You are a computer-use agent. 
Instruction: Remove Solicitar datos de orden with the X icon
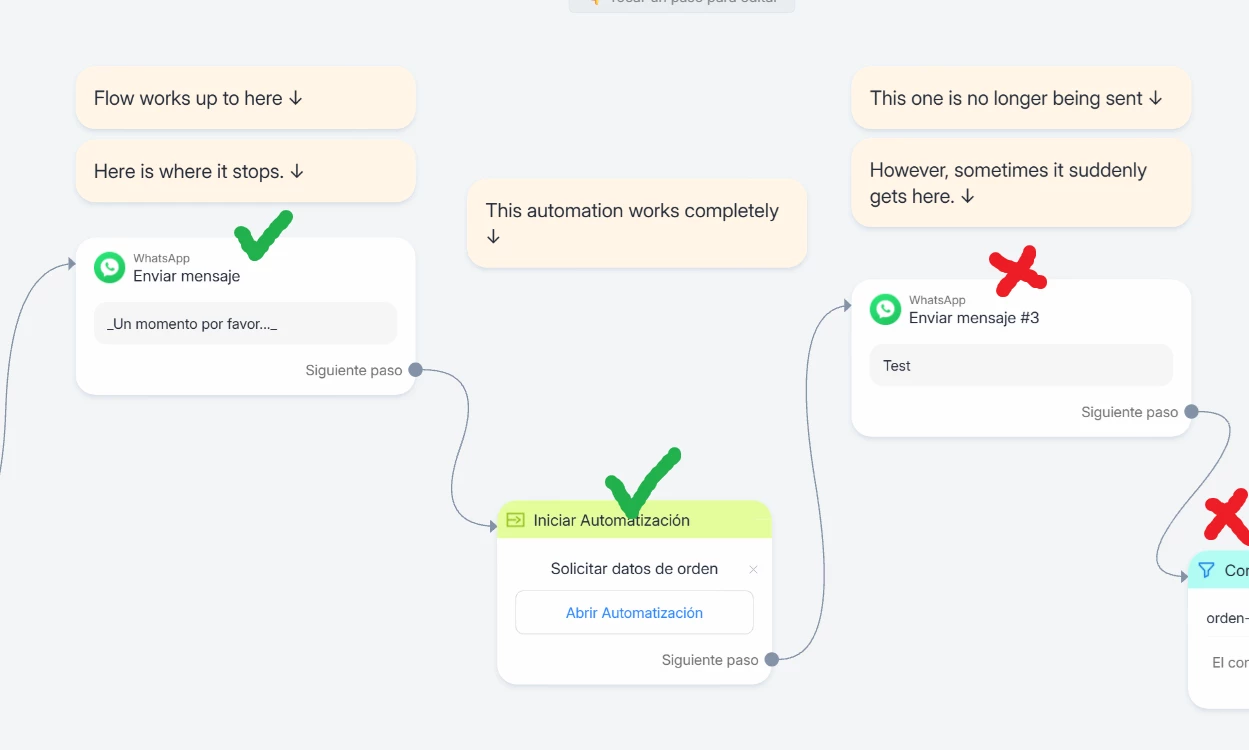coord(753,570)
